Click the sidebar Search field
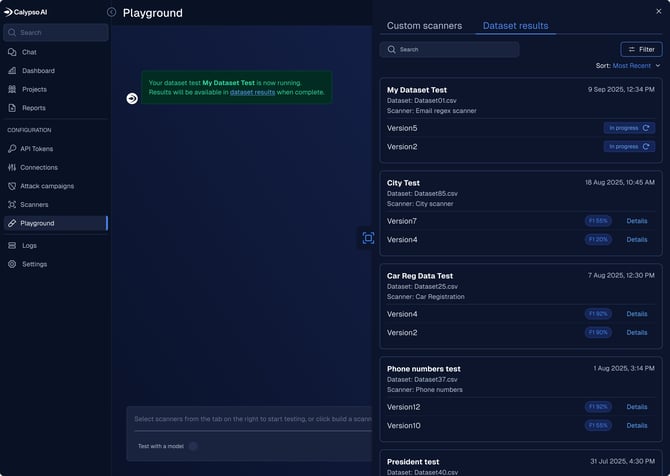The image size is (670, 476). coord(55,32)
